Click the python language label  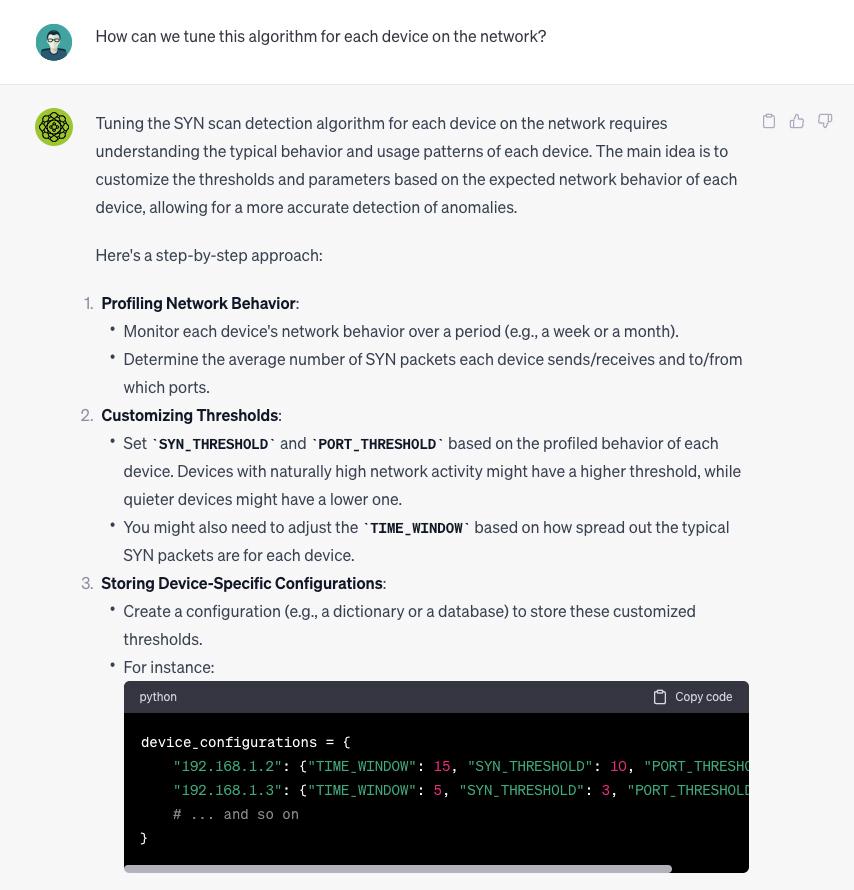(158, 697)
